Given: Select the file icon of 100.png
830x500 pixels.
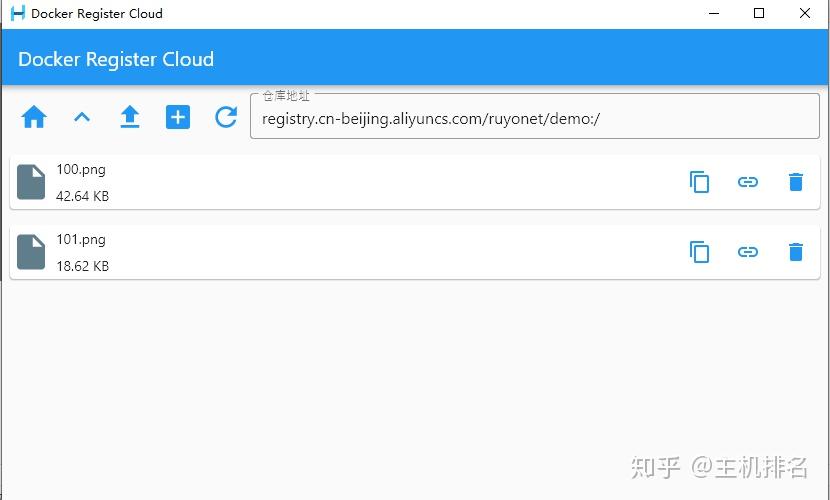Looking at the screenshot, I should 31,182.
